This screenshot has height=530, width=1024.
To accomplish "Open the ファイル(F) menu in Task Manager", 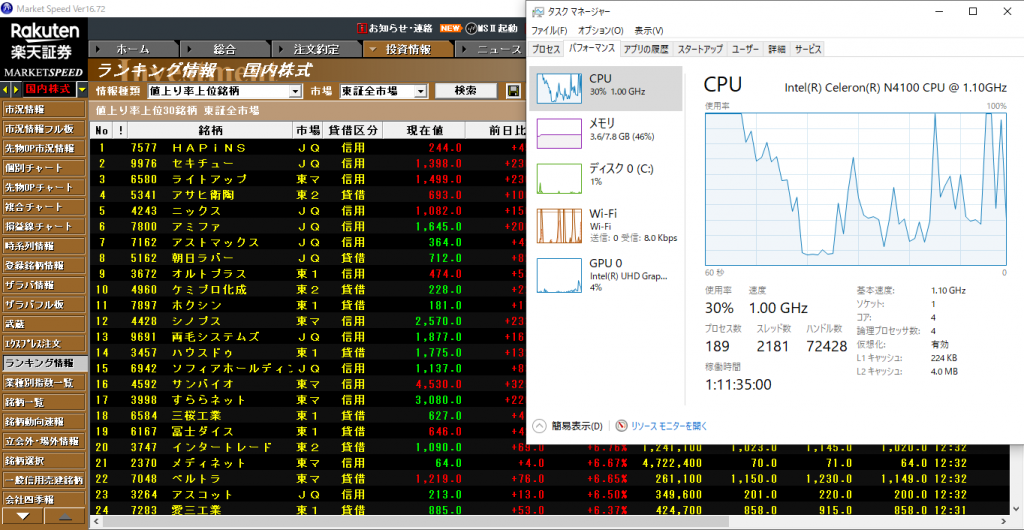I will tap(549, 31).
